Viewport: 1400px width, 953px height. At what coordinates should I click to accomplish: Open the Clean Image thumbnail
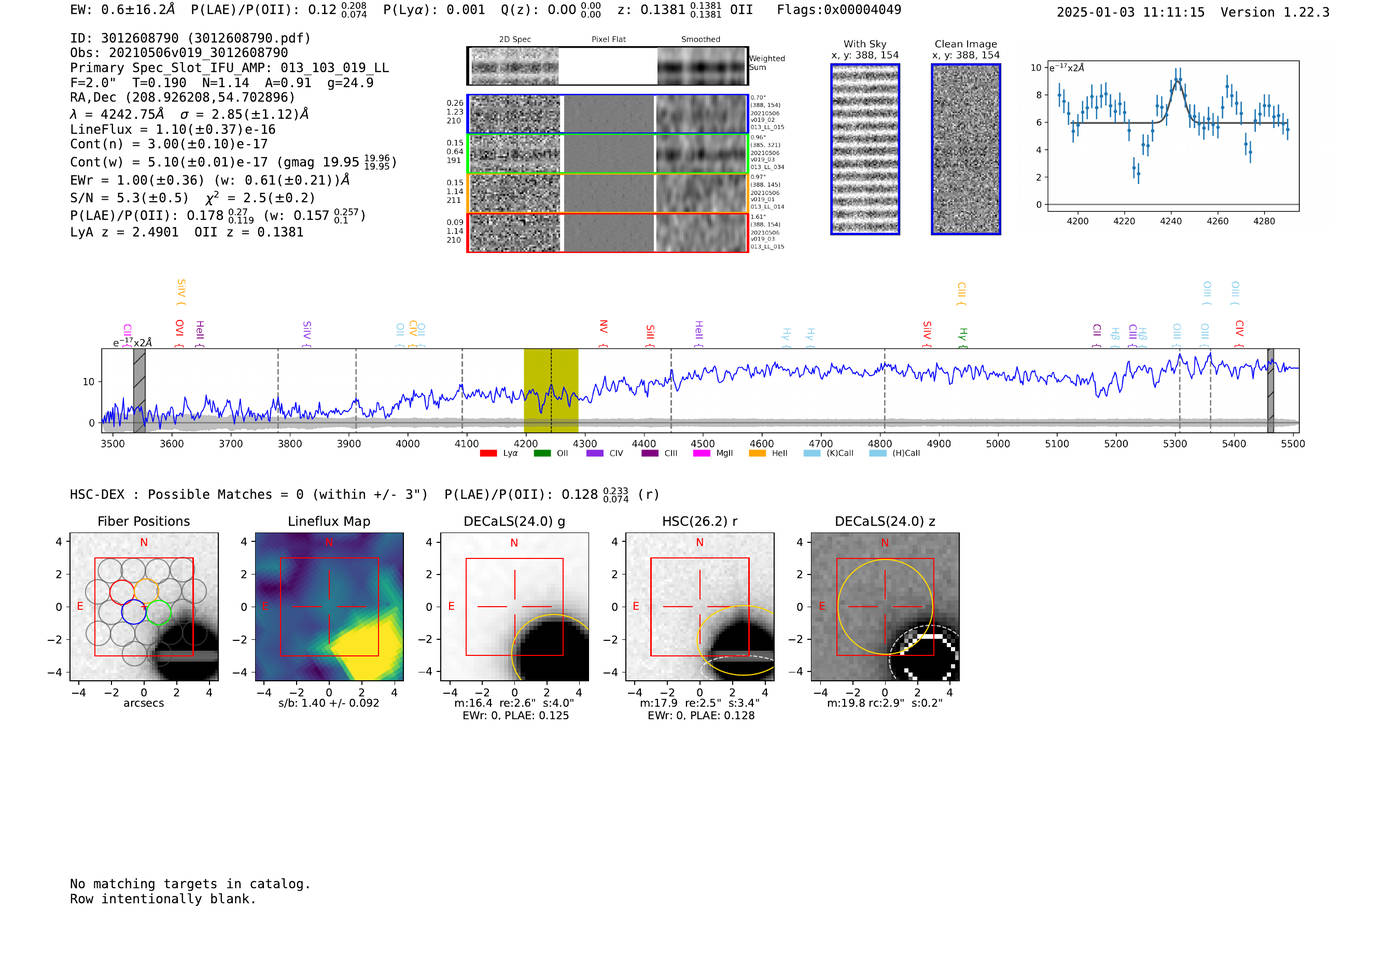pos(966,149)
